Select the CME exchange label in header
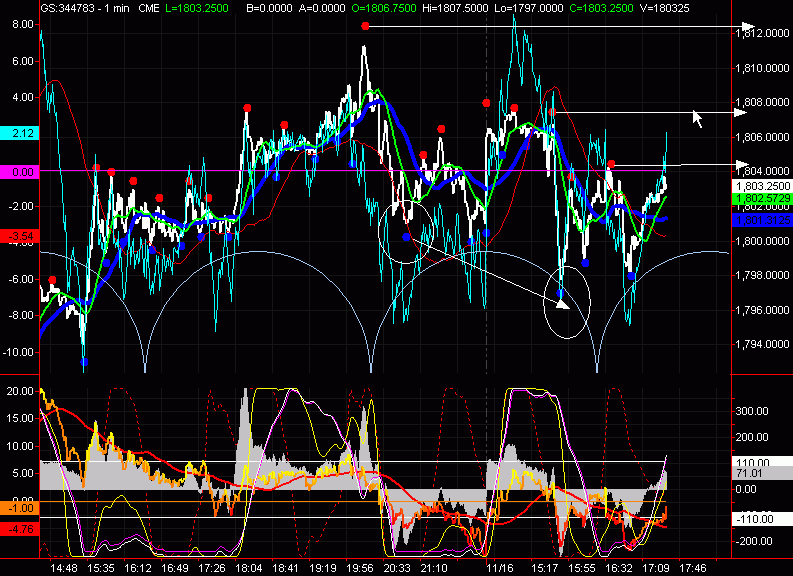 (x=148, y=8)
